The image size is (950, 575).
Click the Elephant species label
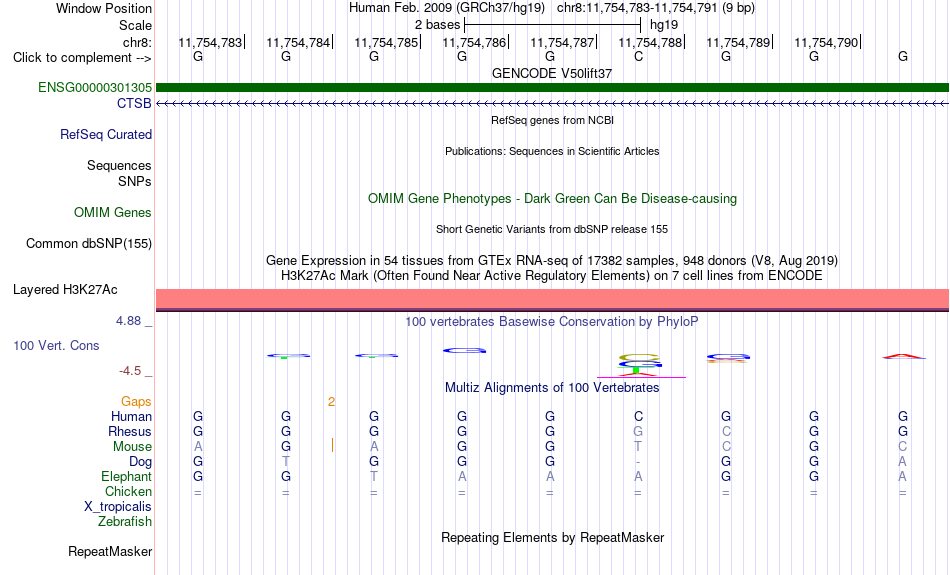point(127,477)
